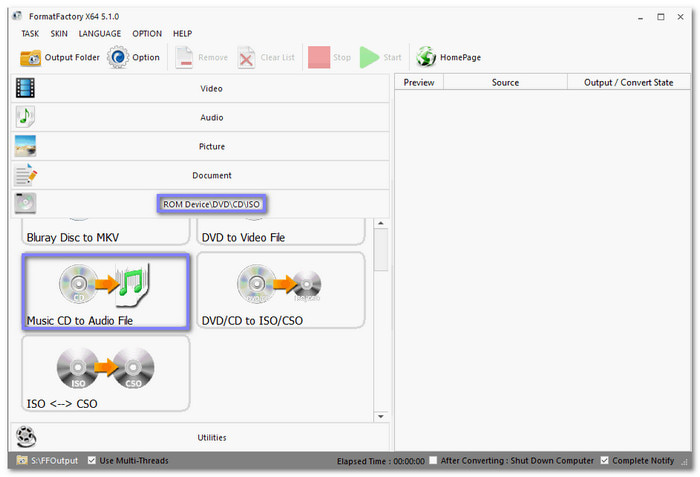Maximize the FormatFactory window
This screenshot has height=477, width=700.
(661, 17)
